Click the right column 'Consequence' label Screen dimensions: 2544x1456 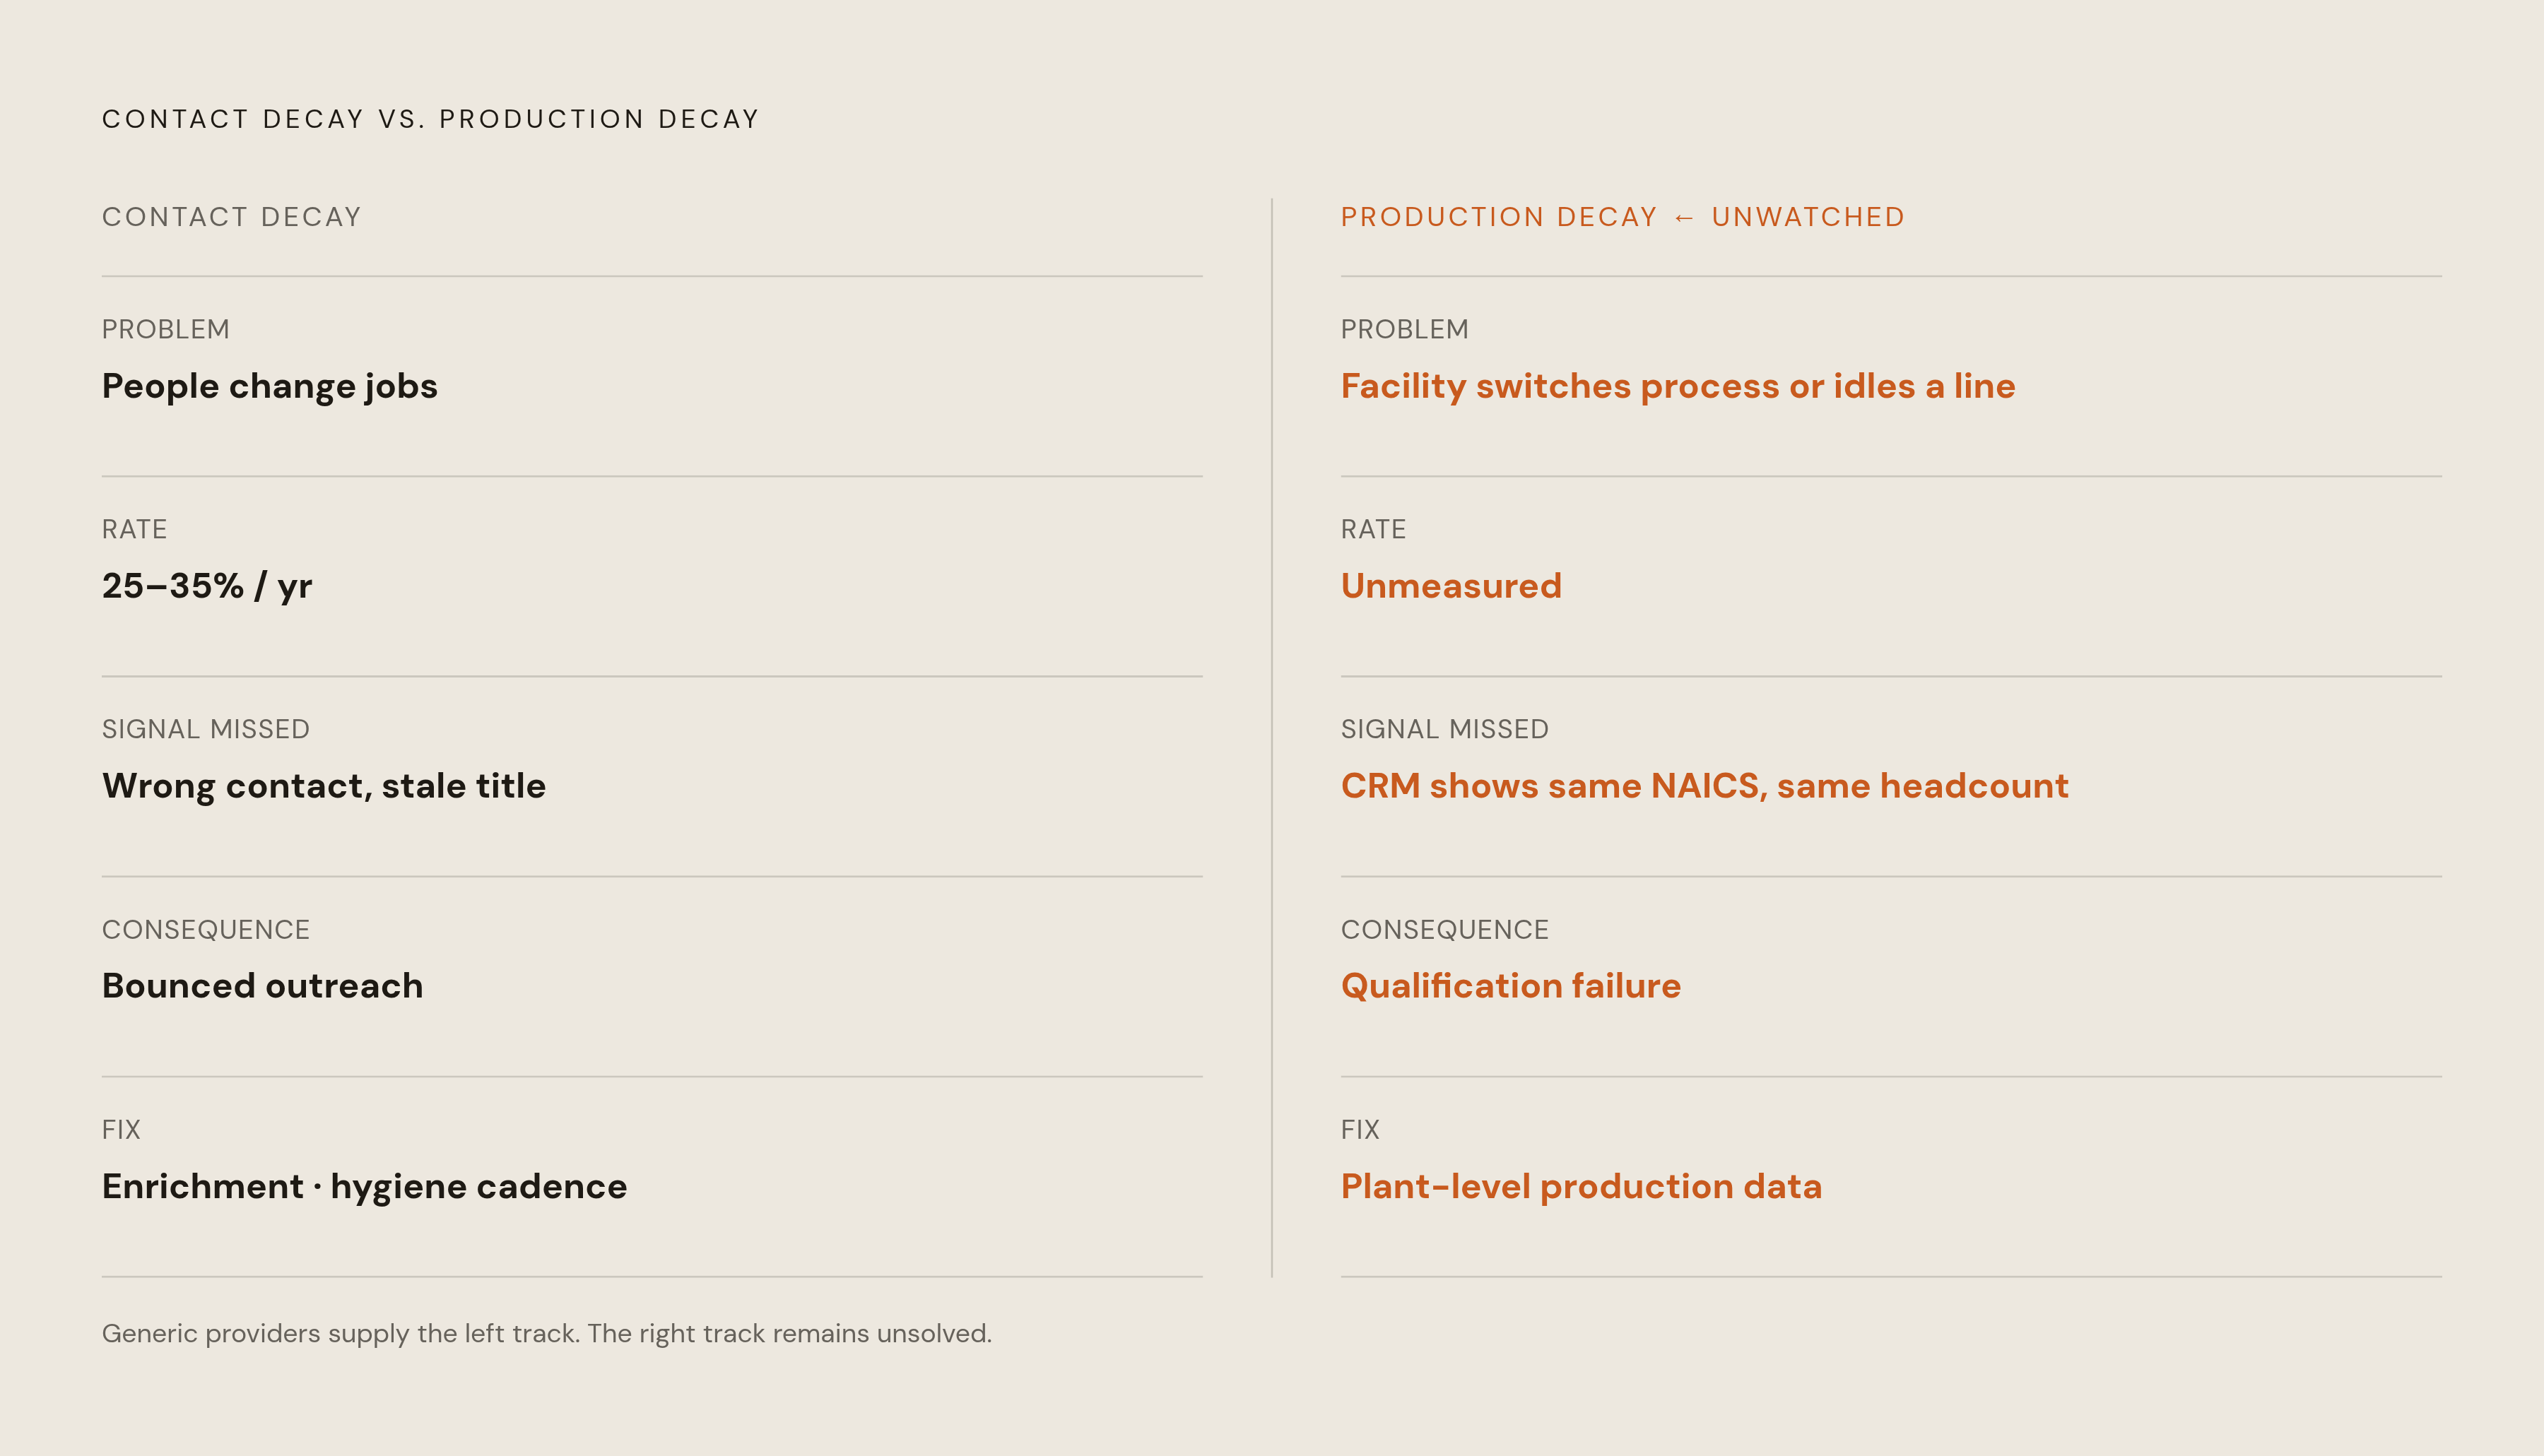point(1445,929)
